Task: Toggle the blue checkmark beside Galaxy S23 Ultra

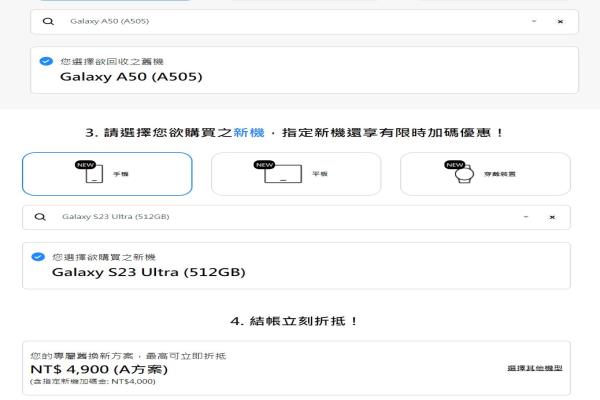Action: pyautogui.click(x=38, y=256)
